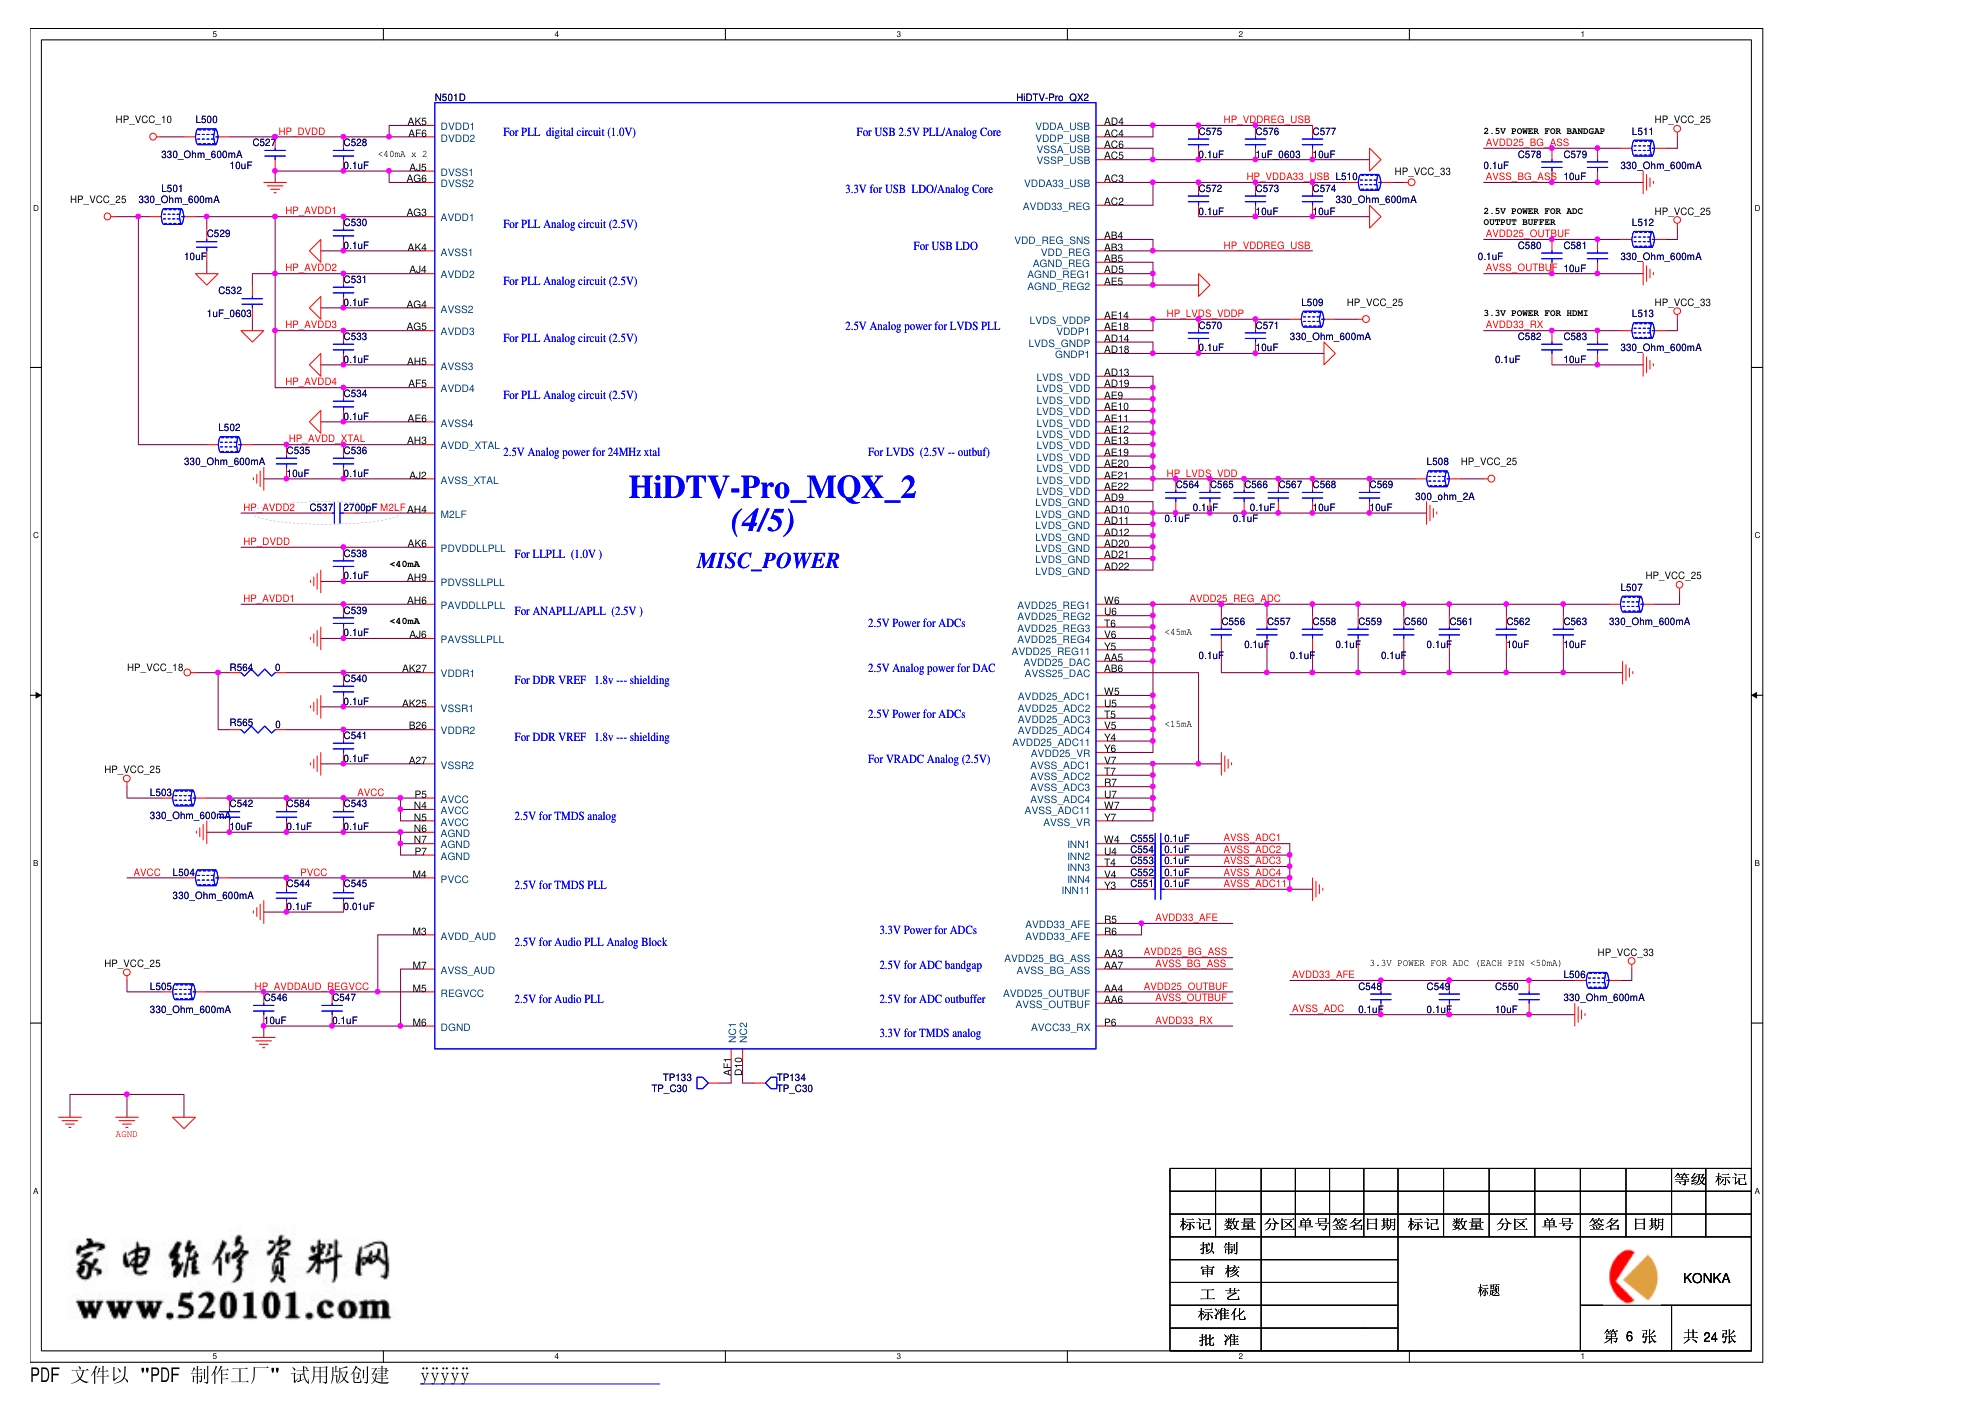
Task: Click the HP_LVDS_VDD net label
Action: click(1202, 473)
